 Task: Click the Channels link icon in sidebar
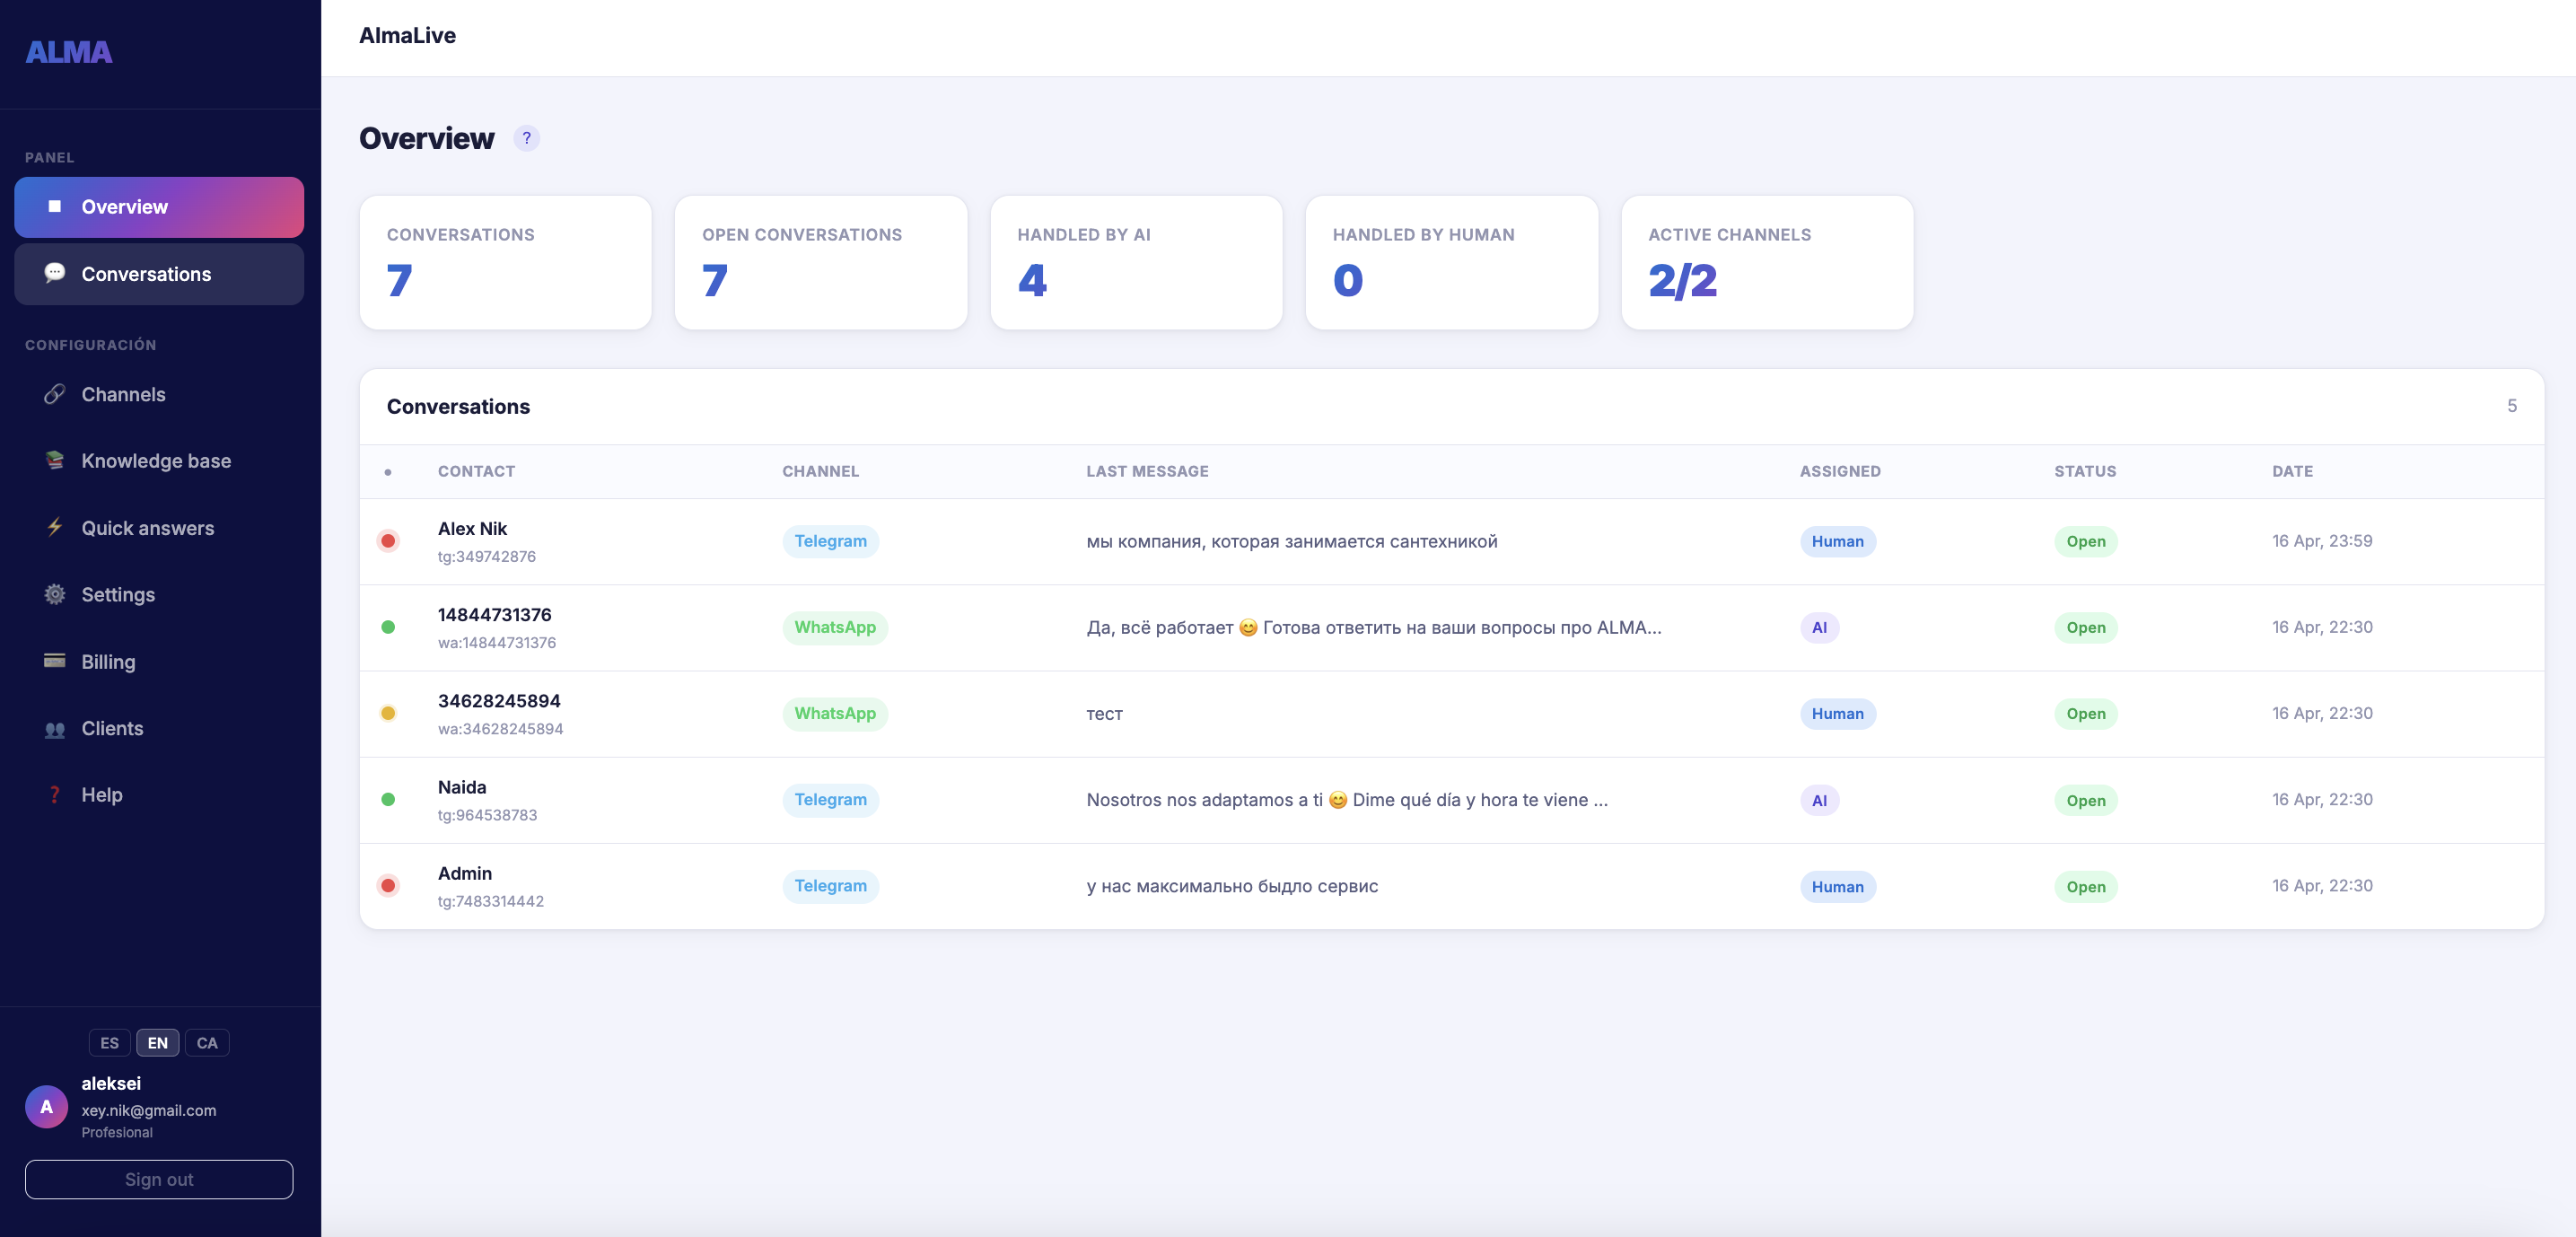coord(55,394)
